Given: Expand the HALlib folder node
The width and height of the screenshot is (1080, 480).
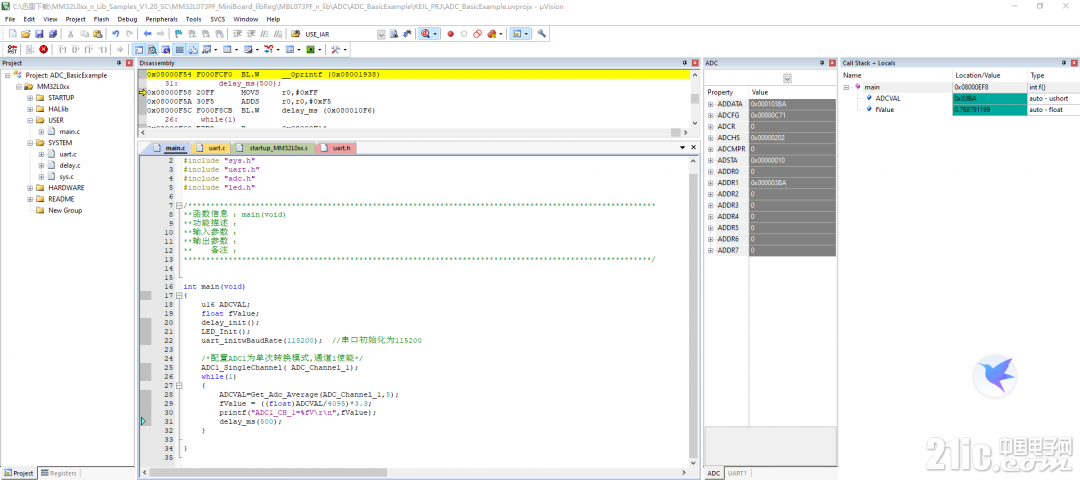Looking at the screenshot, I should tap(30, 109).
